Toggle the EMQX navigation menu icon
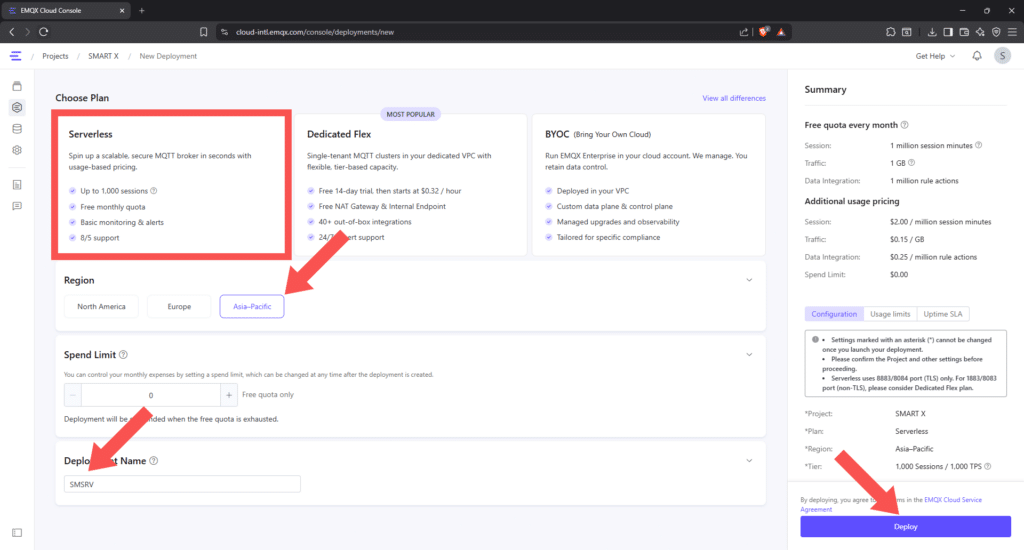The height and width of the screenshot is (550, 1024). pyautogui.click(x=16, y=56)
